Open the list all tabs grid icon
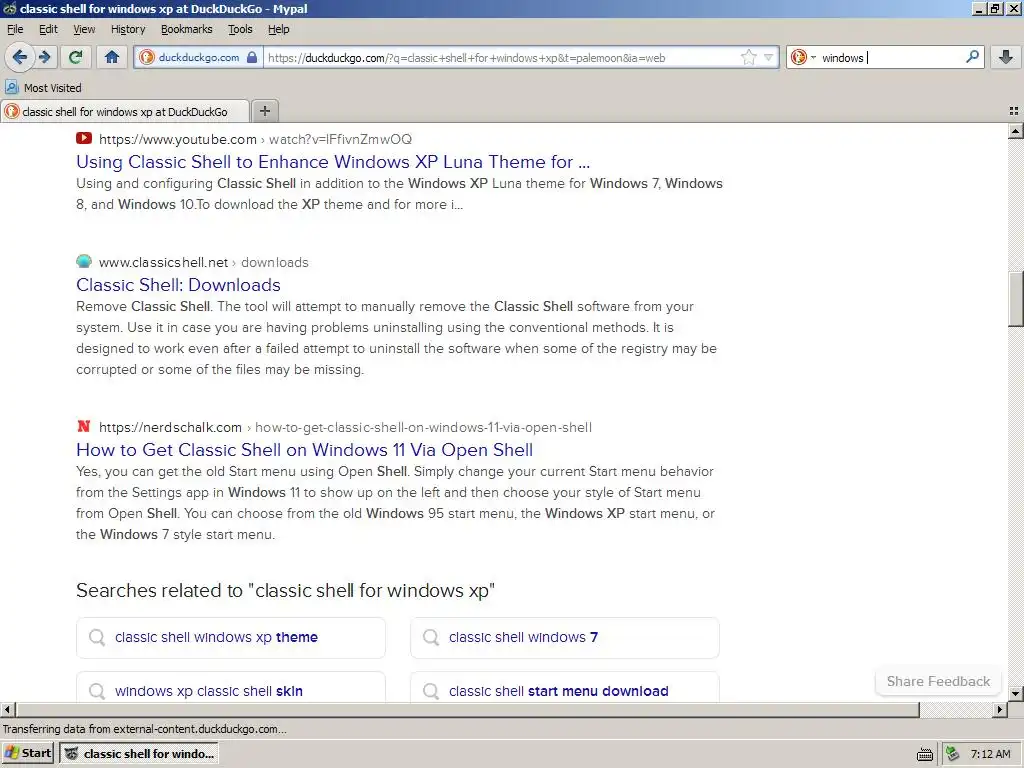The image size is (1024, 768). click(x=1014, y=112)
